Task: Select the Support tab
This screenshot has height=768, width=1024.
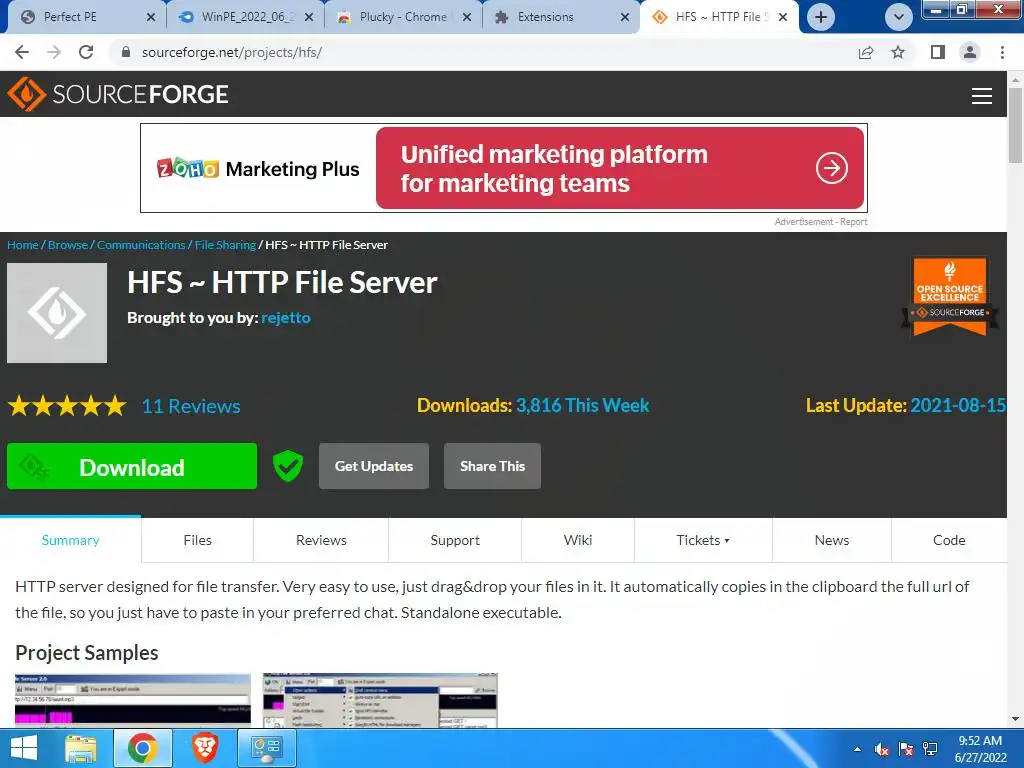Action: [455, 540]
